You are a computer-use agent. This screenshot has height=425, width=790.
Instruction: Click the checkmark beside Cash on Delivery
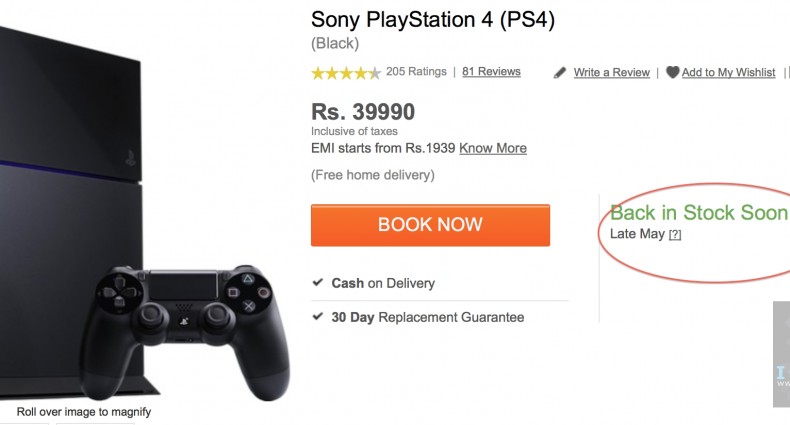tap(318, 283)
